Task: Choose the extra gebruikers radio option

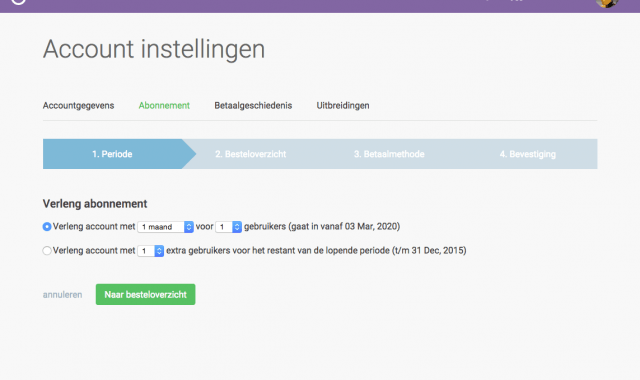Action: coord(47,251)
